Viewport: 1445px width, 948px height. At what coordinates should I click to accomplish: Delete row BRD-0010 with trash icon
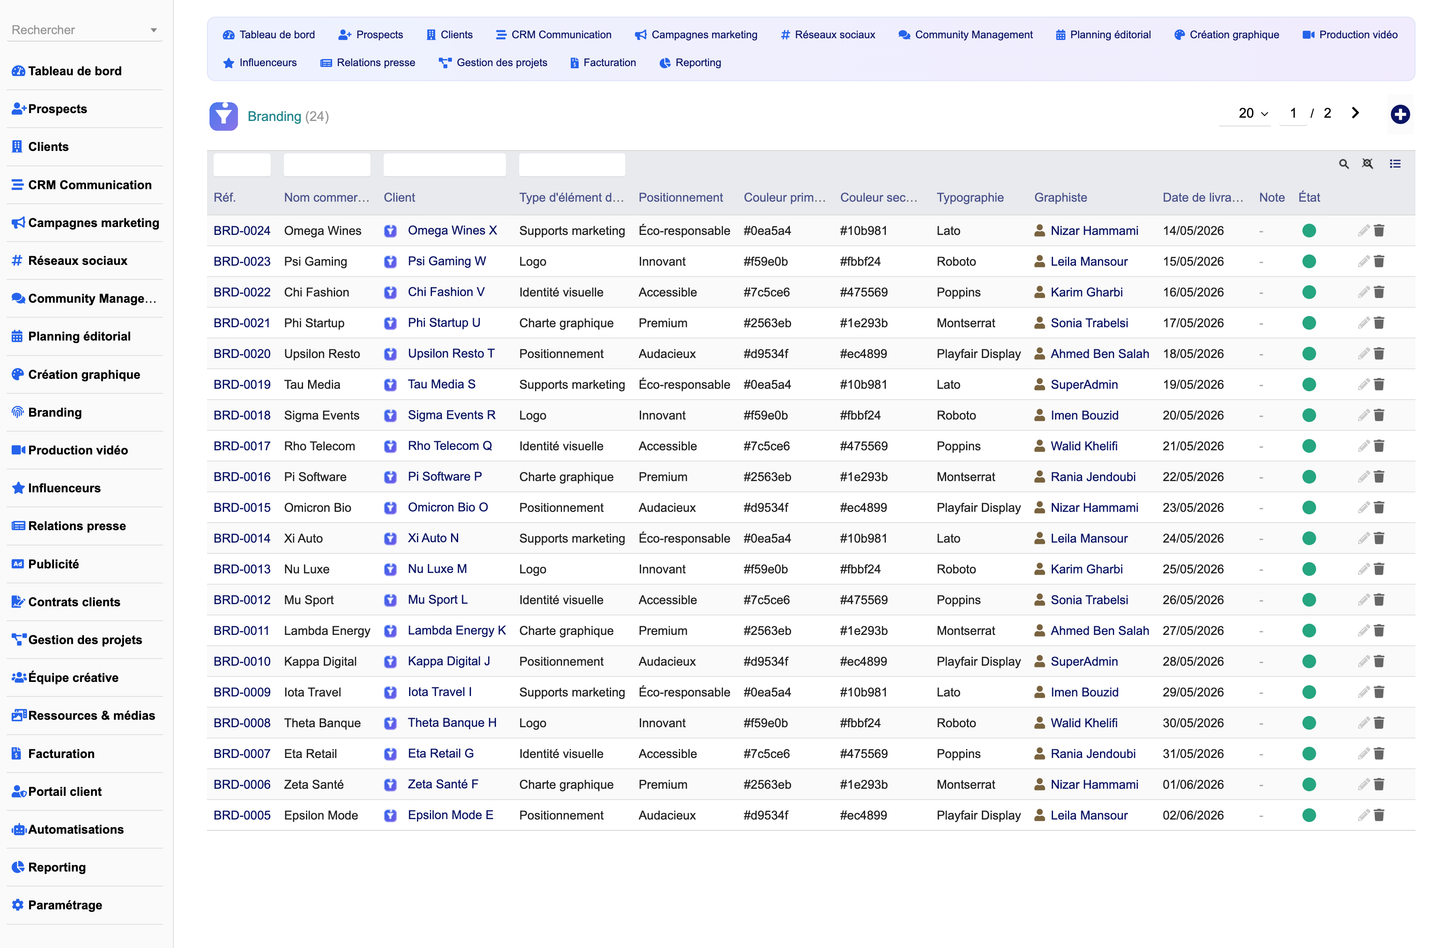point(1379,662)
